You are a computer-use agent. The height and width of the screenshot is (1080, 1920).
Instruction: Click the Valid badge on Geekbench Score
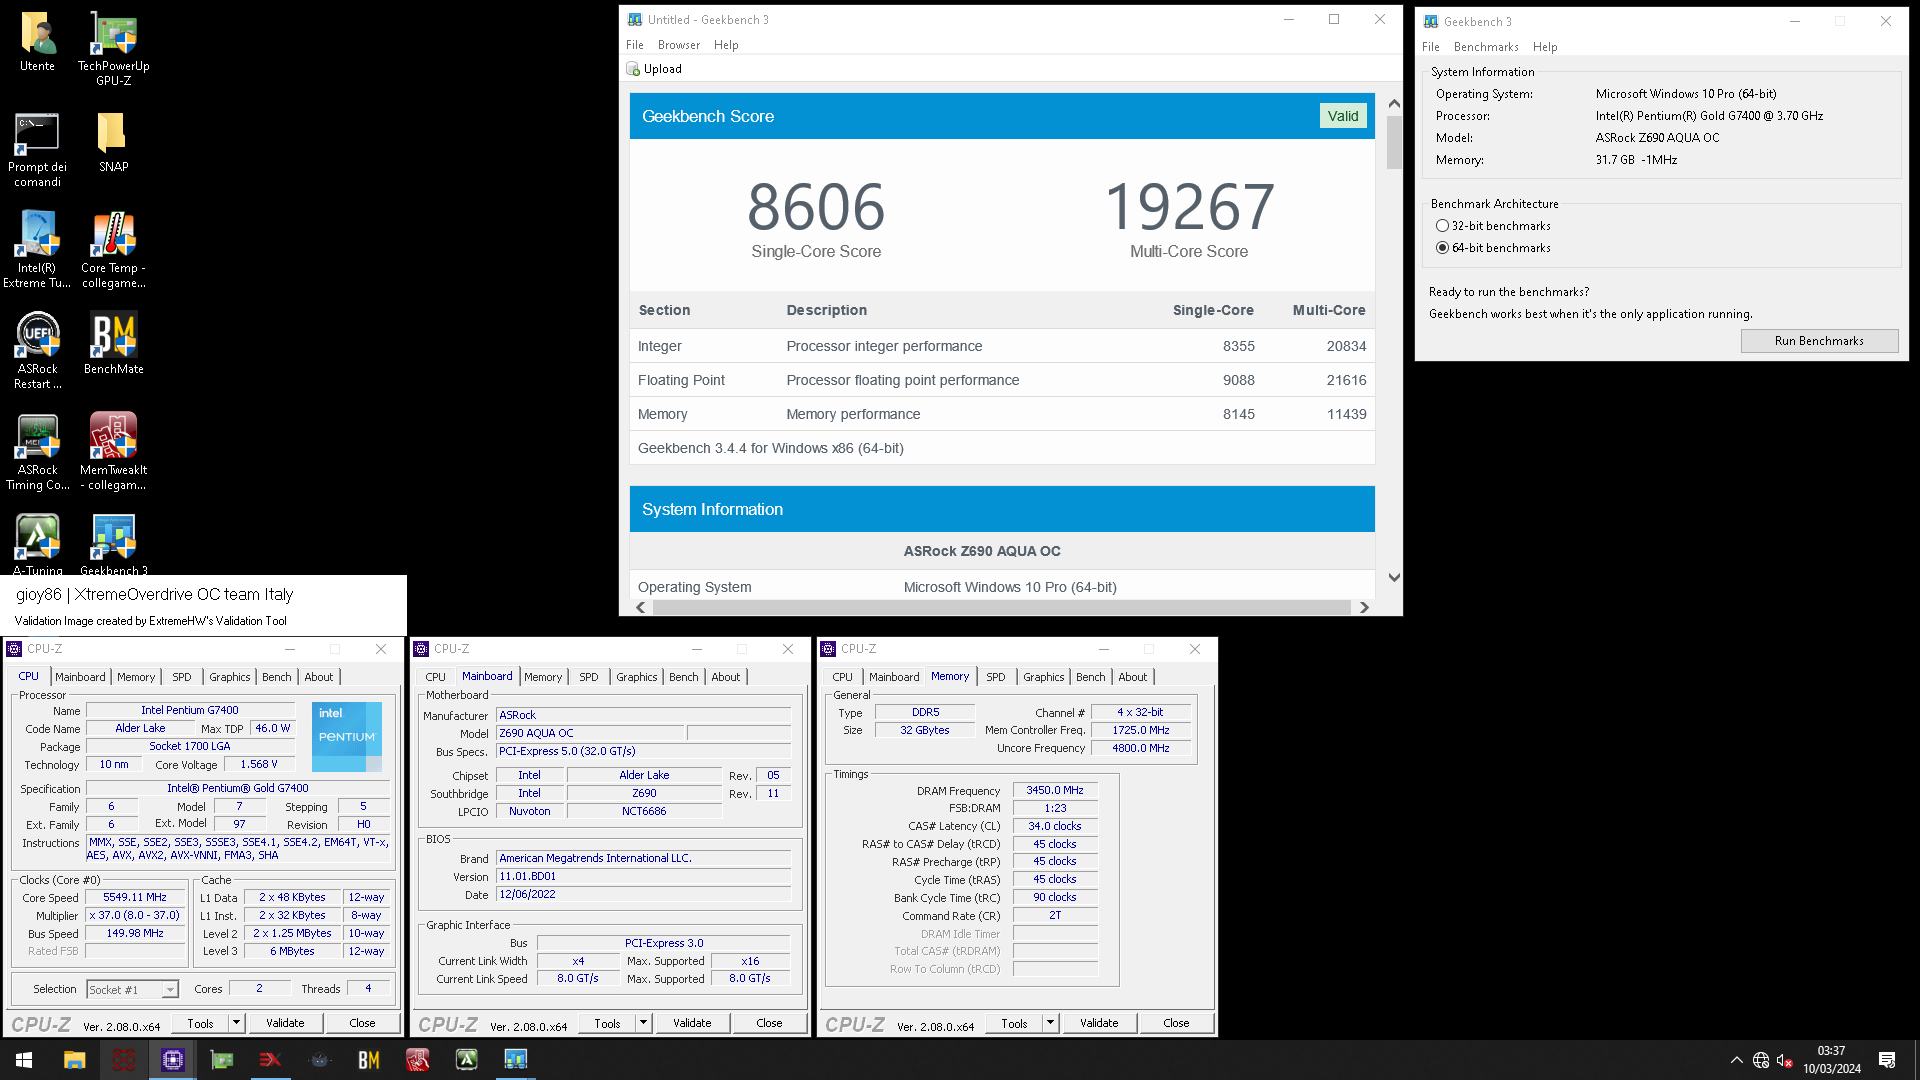(1343, 116)
